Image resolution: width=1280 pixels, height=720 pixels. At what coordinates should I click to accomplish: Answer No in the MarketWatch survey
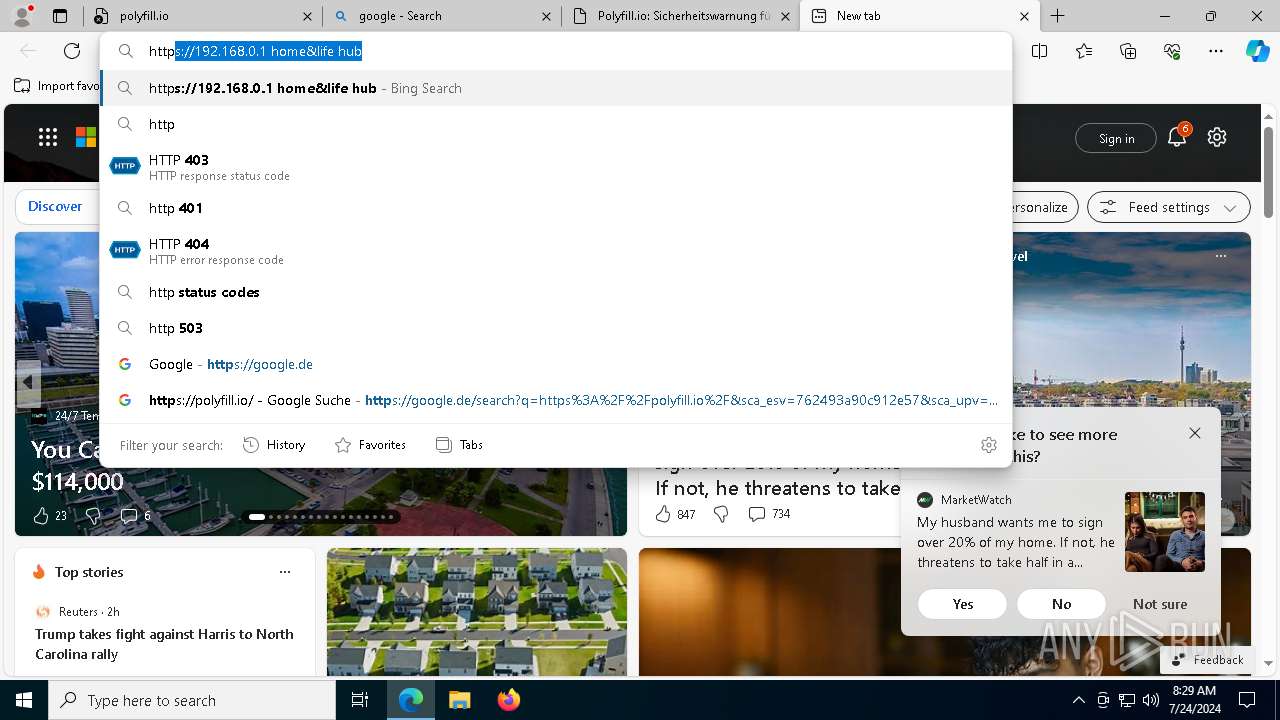pyautogui.click(x=1061, y=604)
